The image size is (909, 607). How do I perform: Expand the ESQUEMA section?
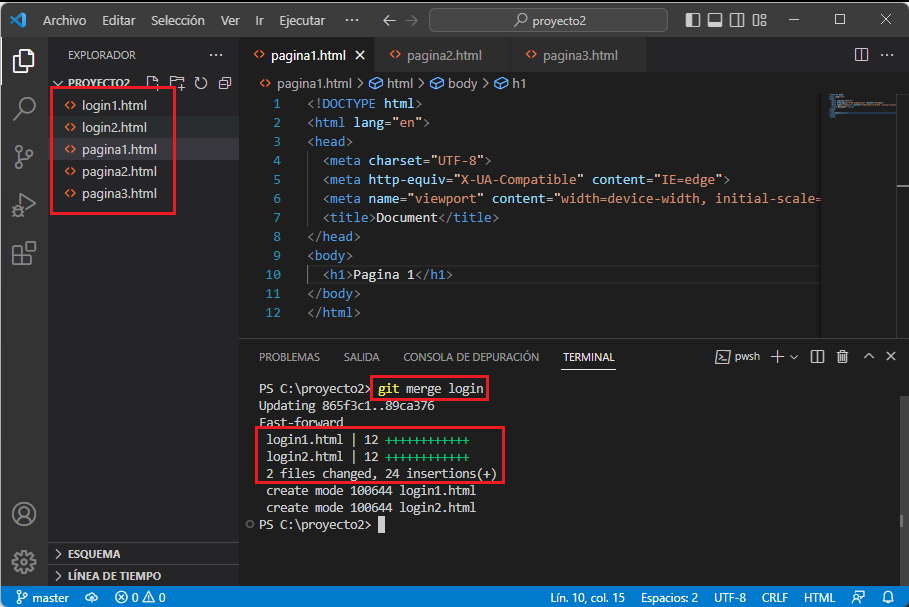pos(144,554)
